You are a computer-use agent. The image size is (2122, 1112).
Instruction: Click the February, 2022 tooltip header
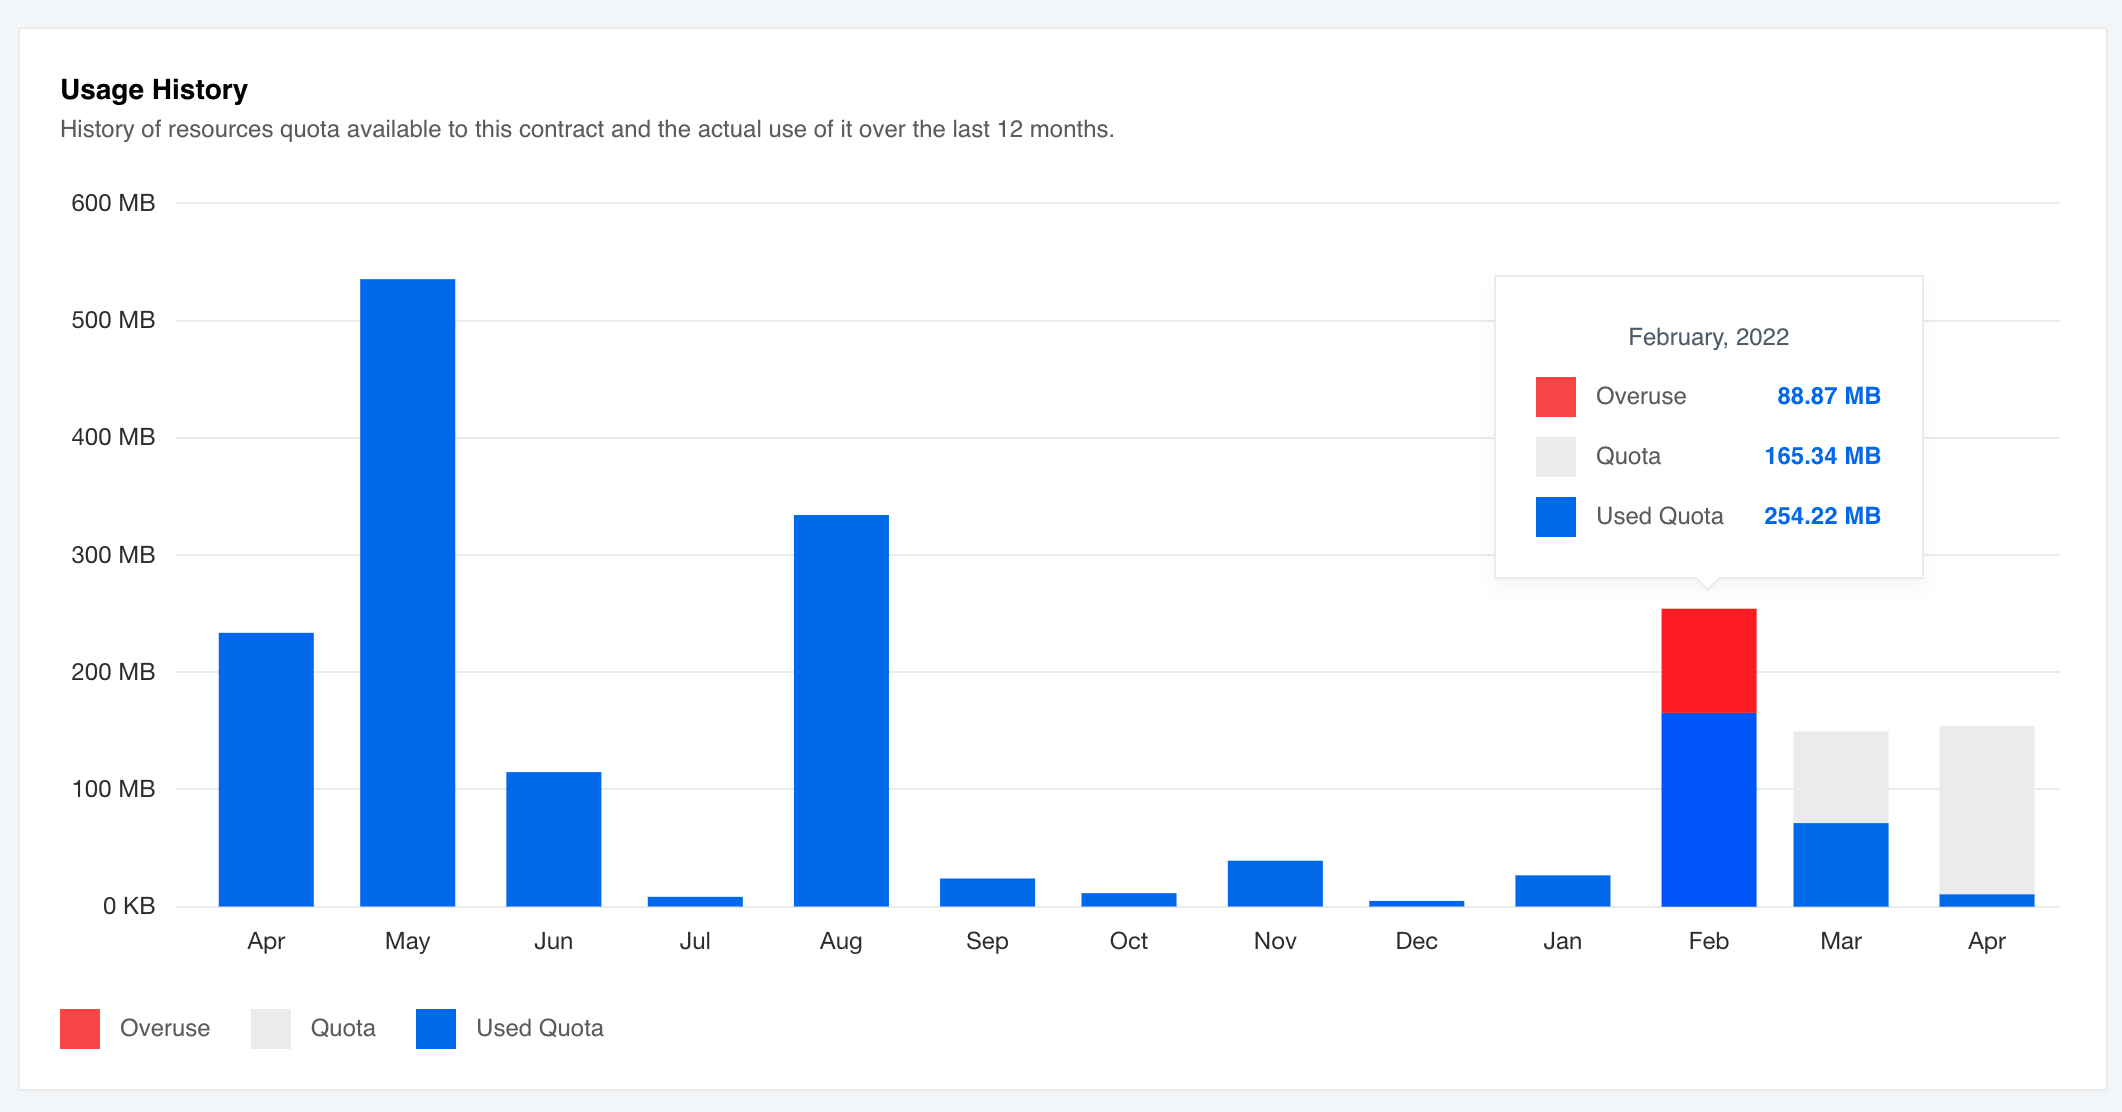pyautogui.click(x=1708, y=337)
